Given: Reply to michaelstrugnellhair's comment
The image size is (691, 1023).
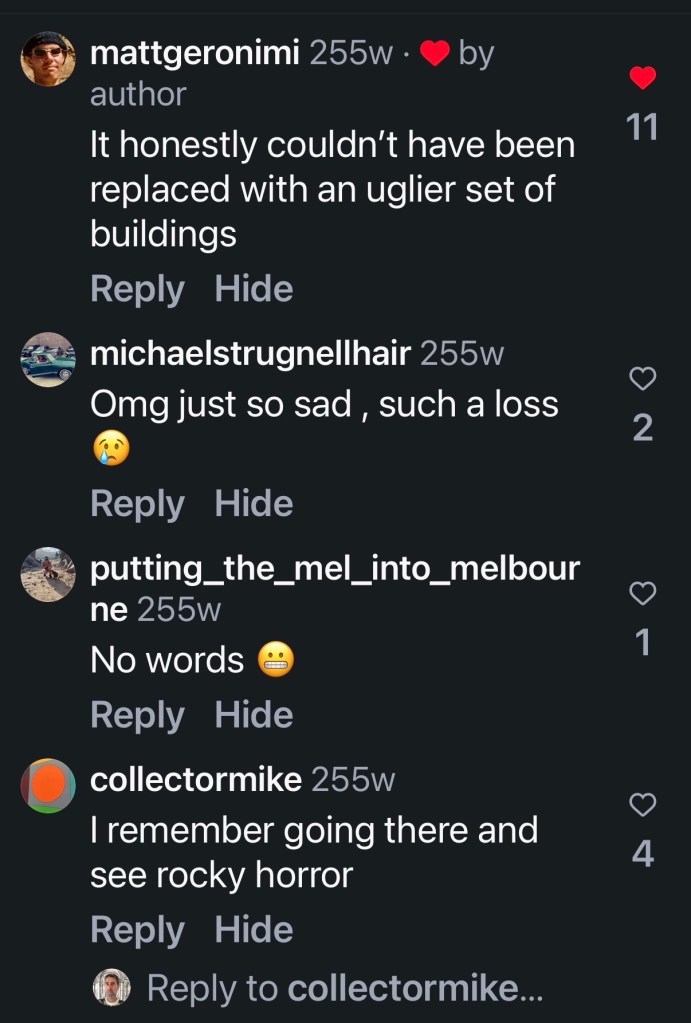Looking at the screenshot, I should (x=137, y=503).
